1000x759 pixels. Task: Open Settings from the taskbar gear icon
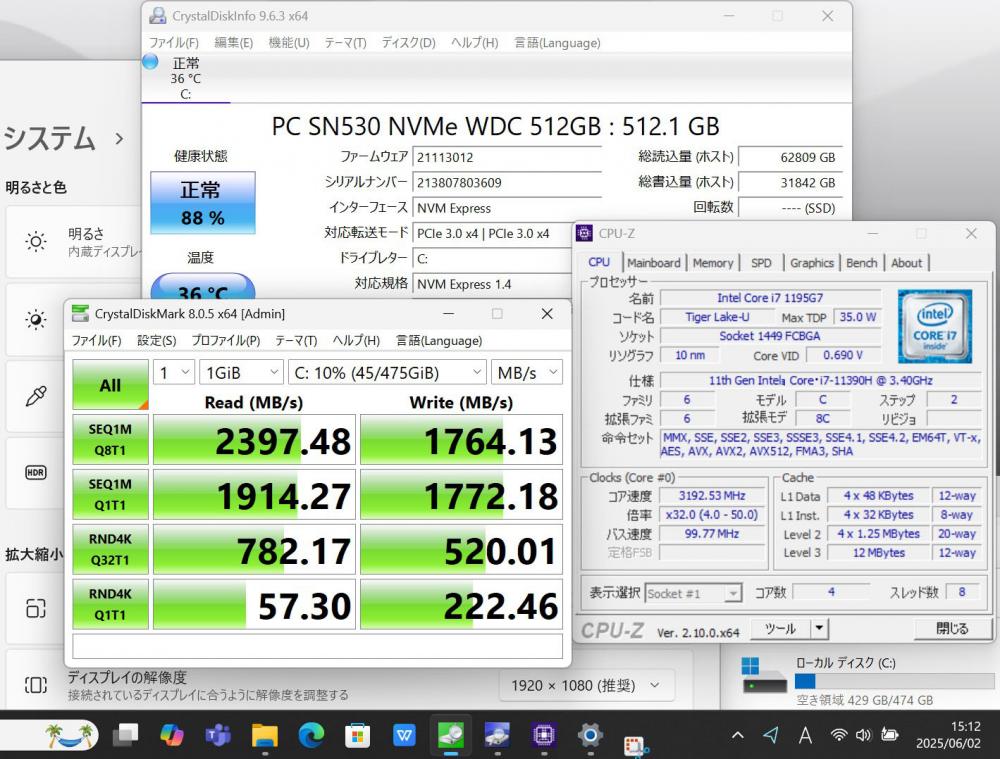click(591, 735)
